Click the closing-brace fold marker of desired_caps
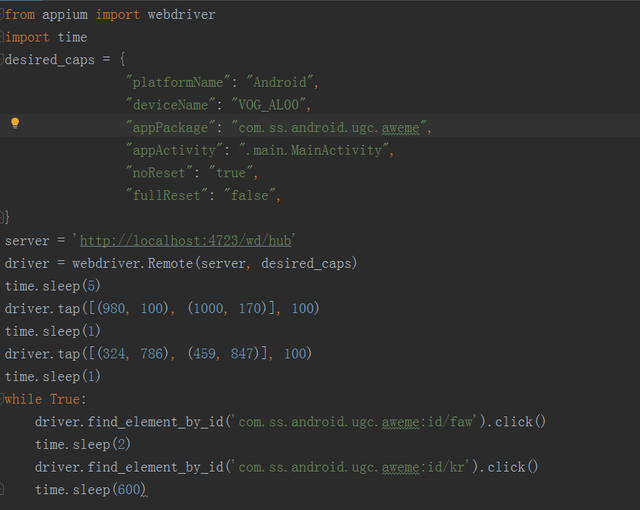The width and height of the screenshot is (640, 510). [2, 217]
